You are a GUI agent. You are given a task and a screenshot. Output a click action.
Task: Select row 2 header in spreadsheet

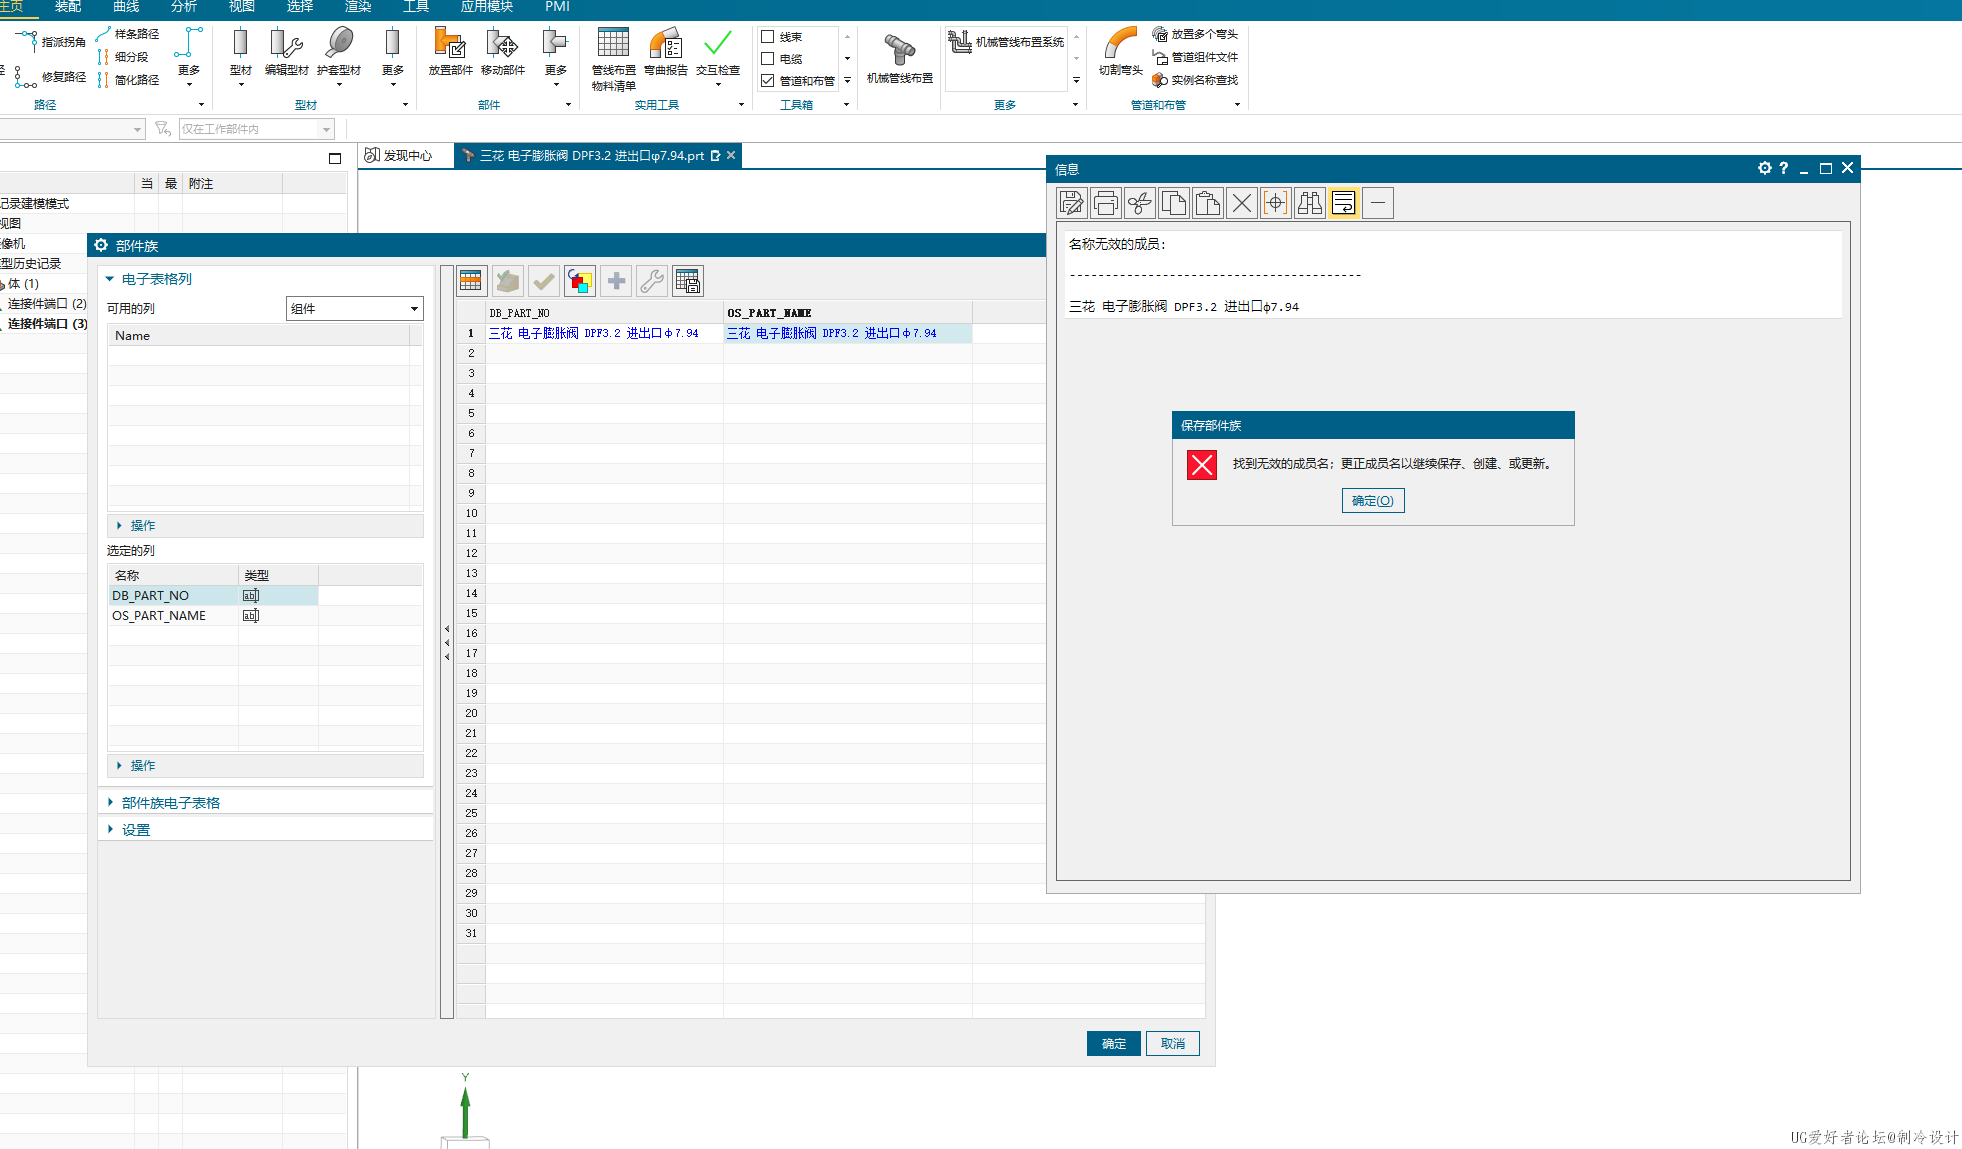[471, 354]
